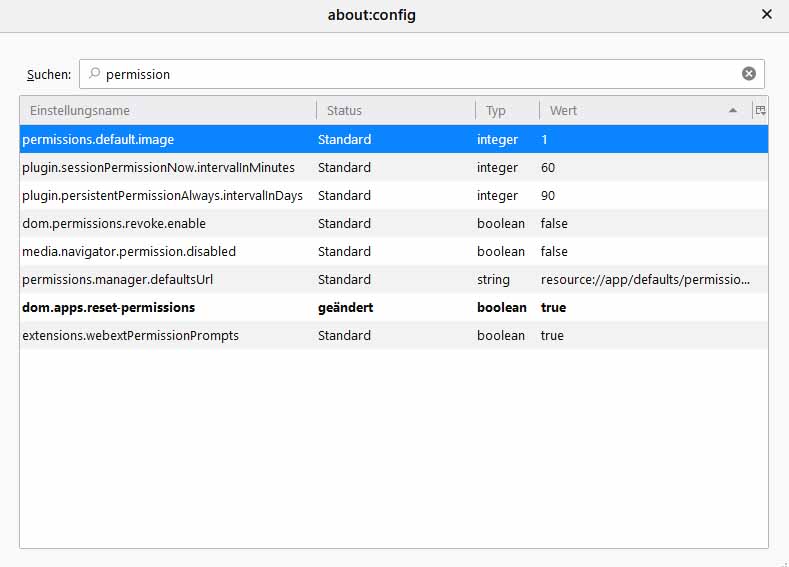Viewport: 789px width, 567px height.
Task: Click the magnifier icon in the search box
Action: pyautogui.click(x=94, y=73)
